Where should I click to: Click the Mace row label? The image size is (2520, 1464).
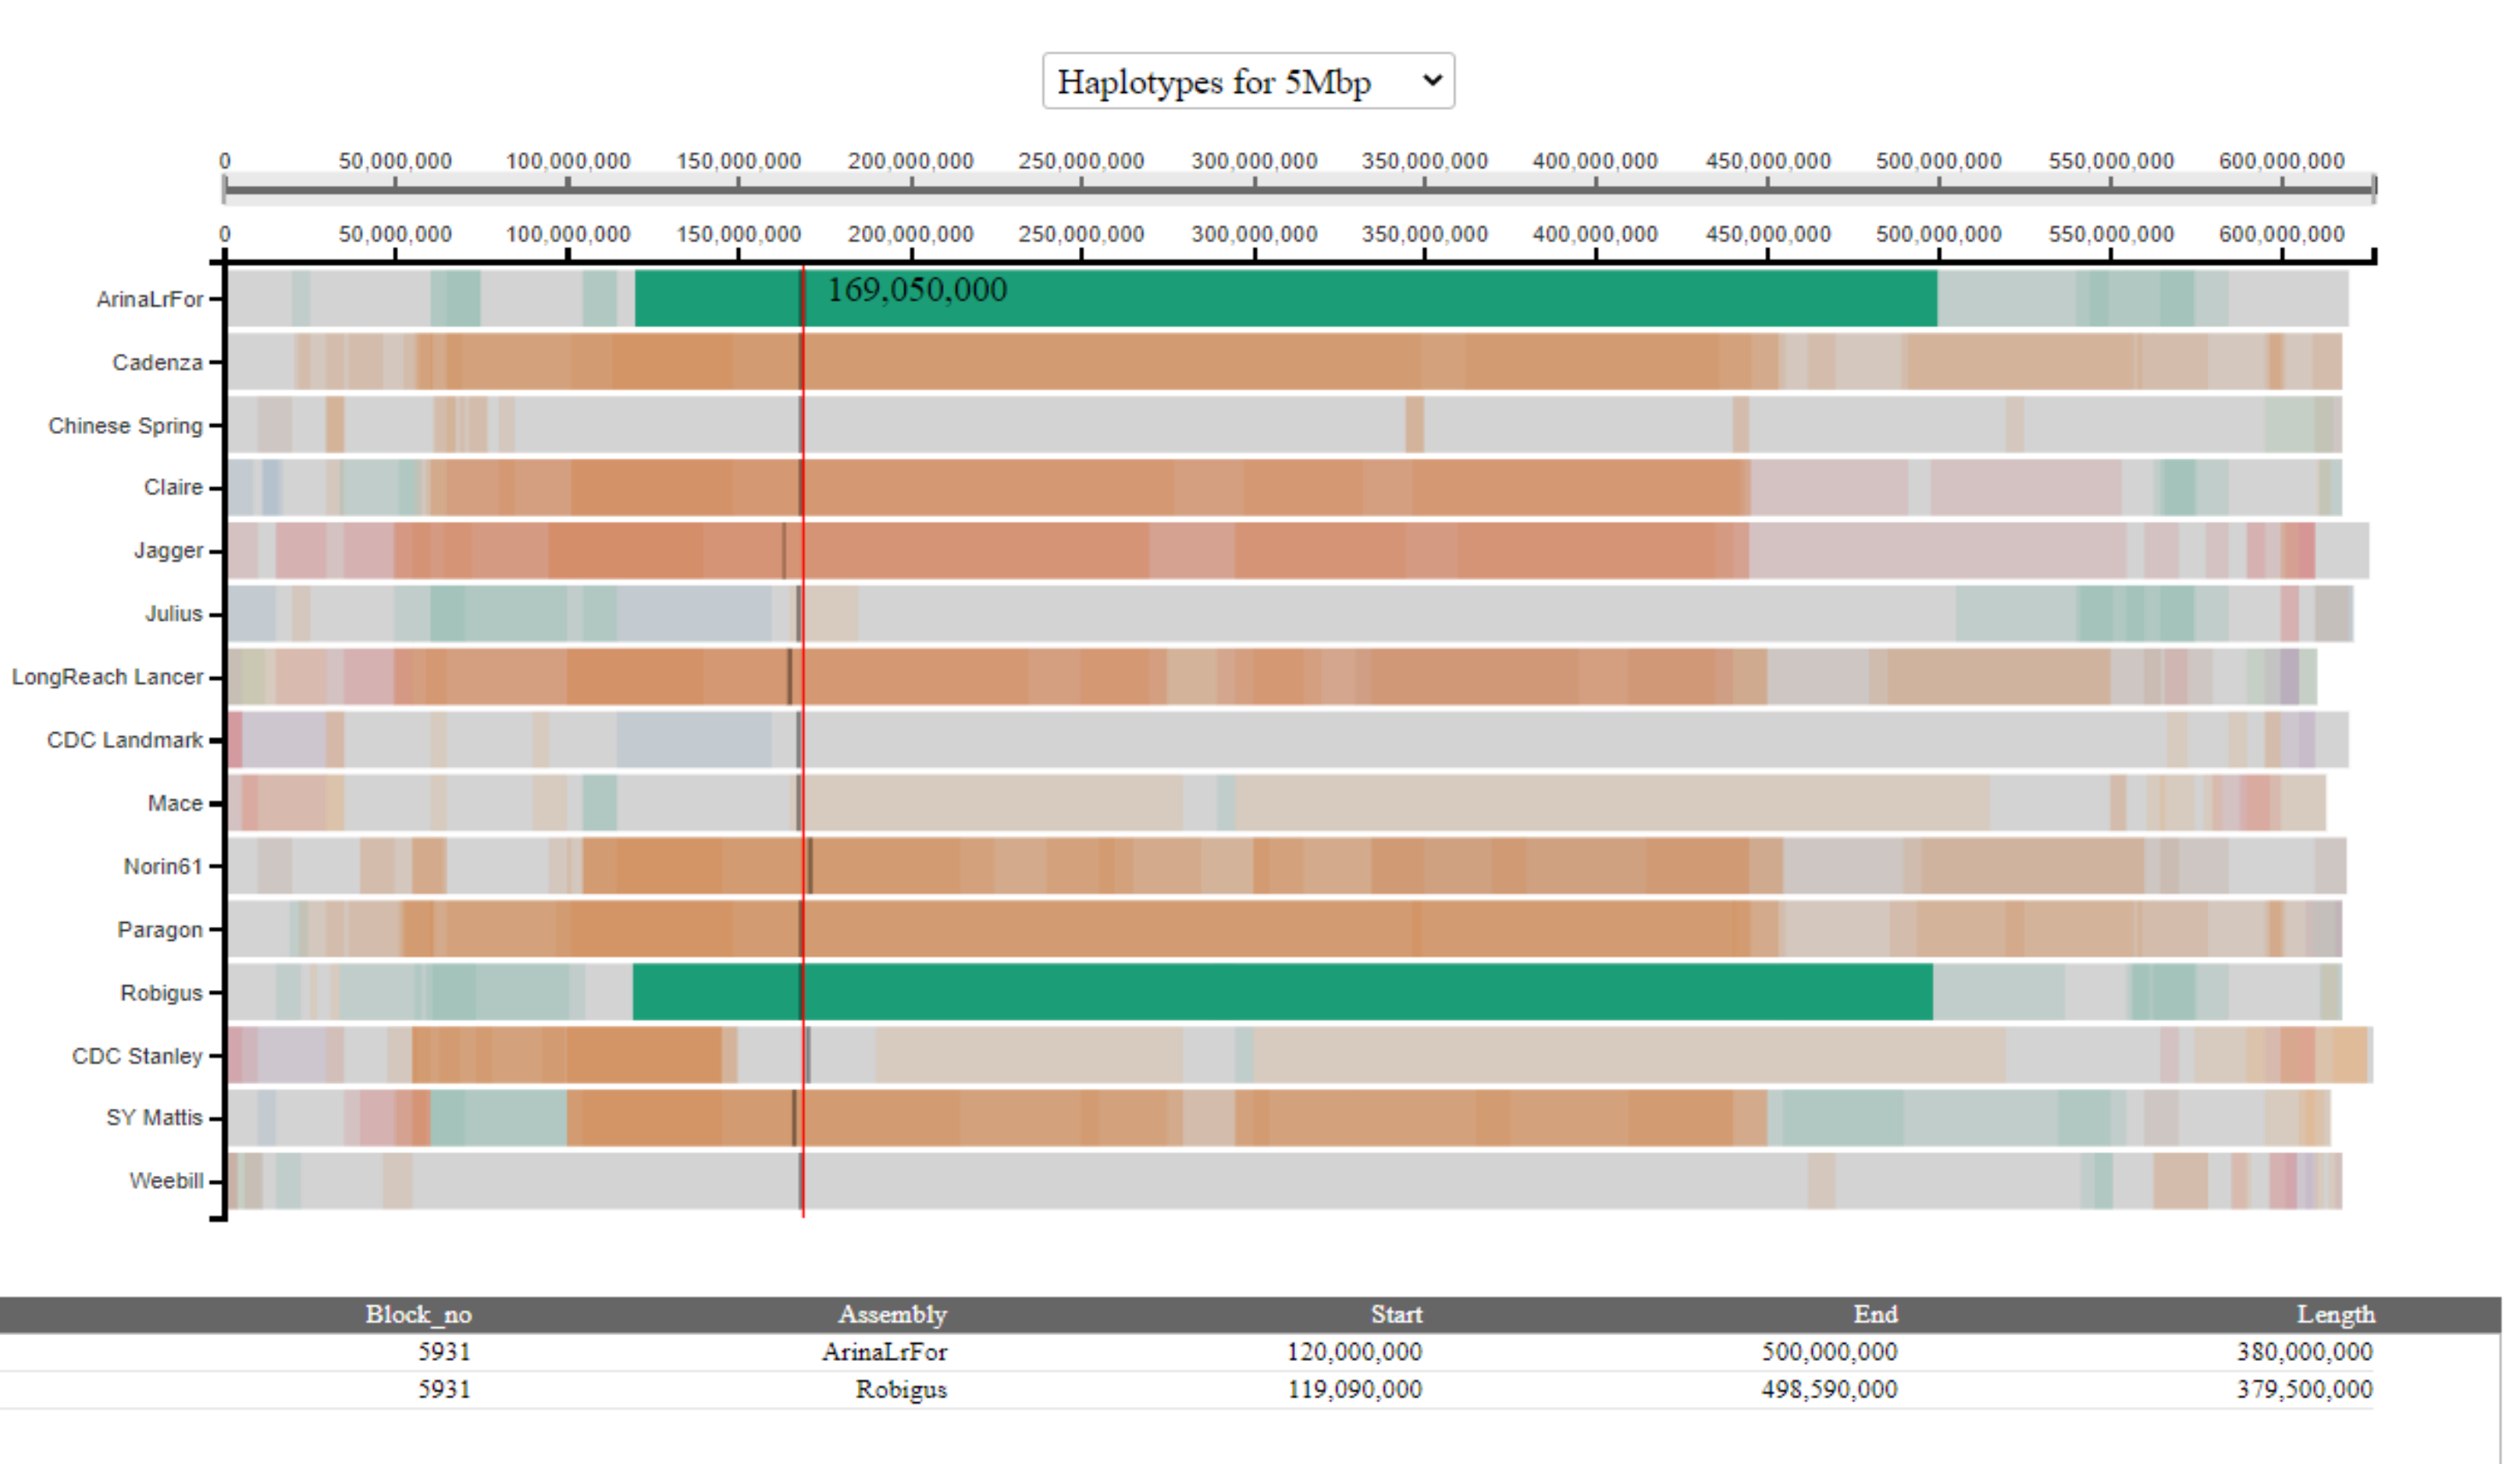tap(175, 803)
